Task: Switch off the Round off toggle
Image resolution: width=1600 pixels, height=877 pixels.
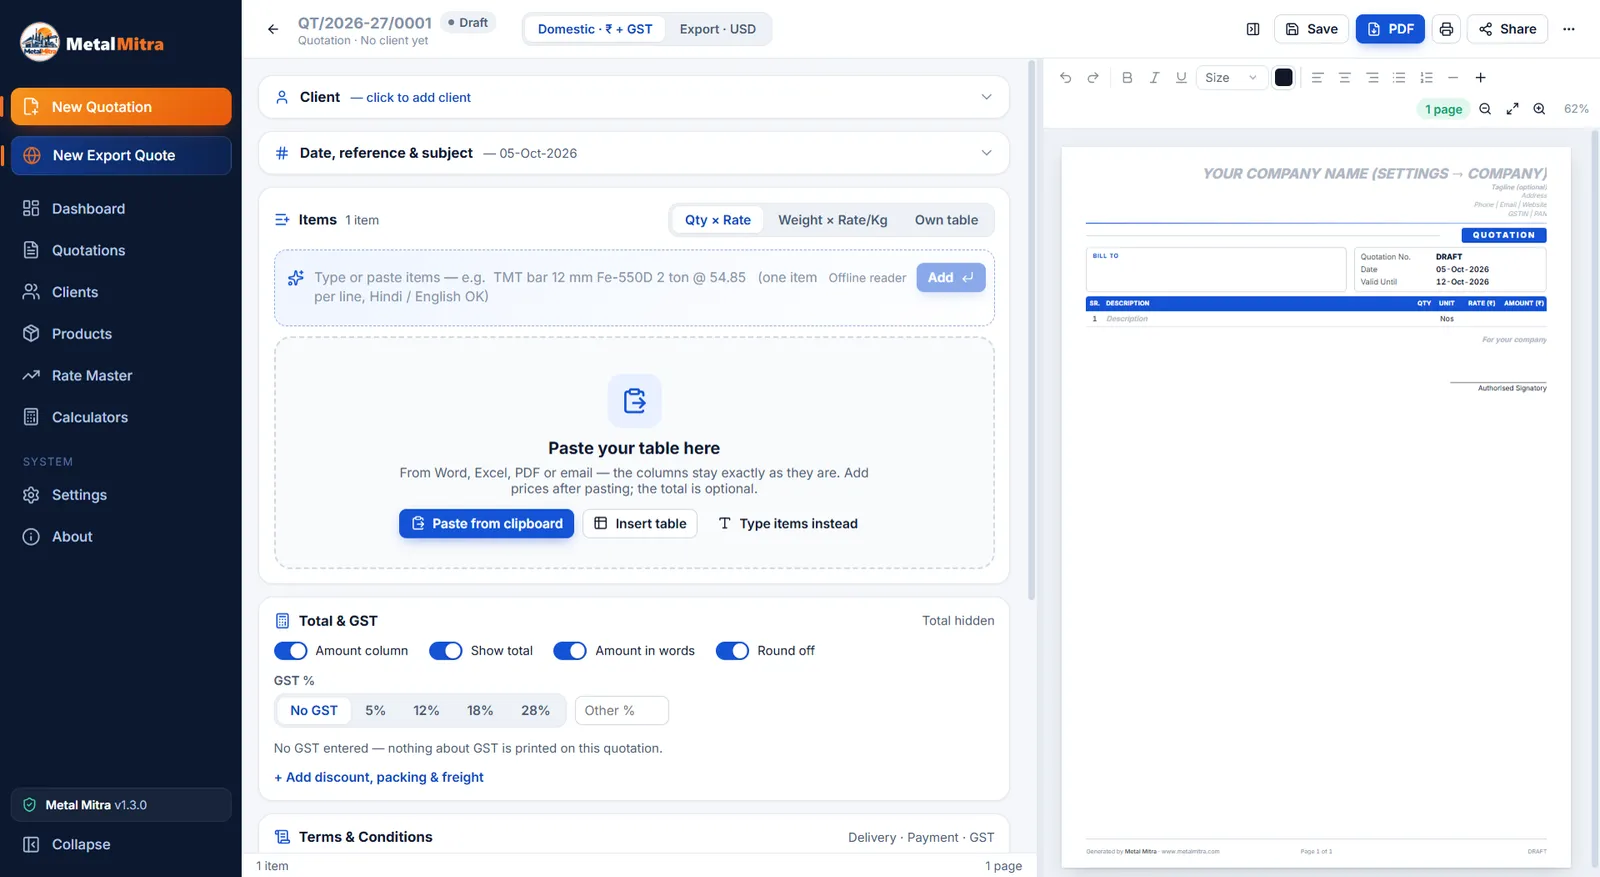Action: click(x=732, y=651)
